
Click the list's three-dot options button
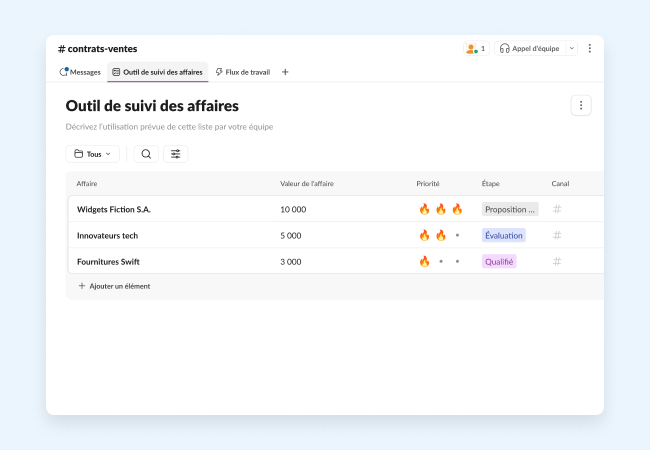click(x=581, y=105)
